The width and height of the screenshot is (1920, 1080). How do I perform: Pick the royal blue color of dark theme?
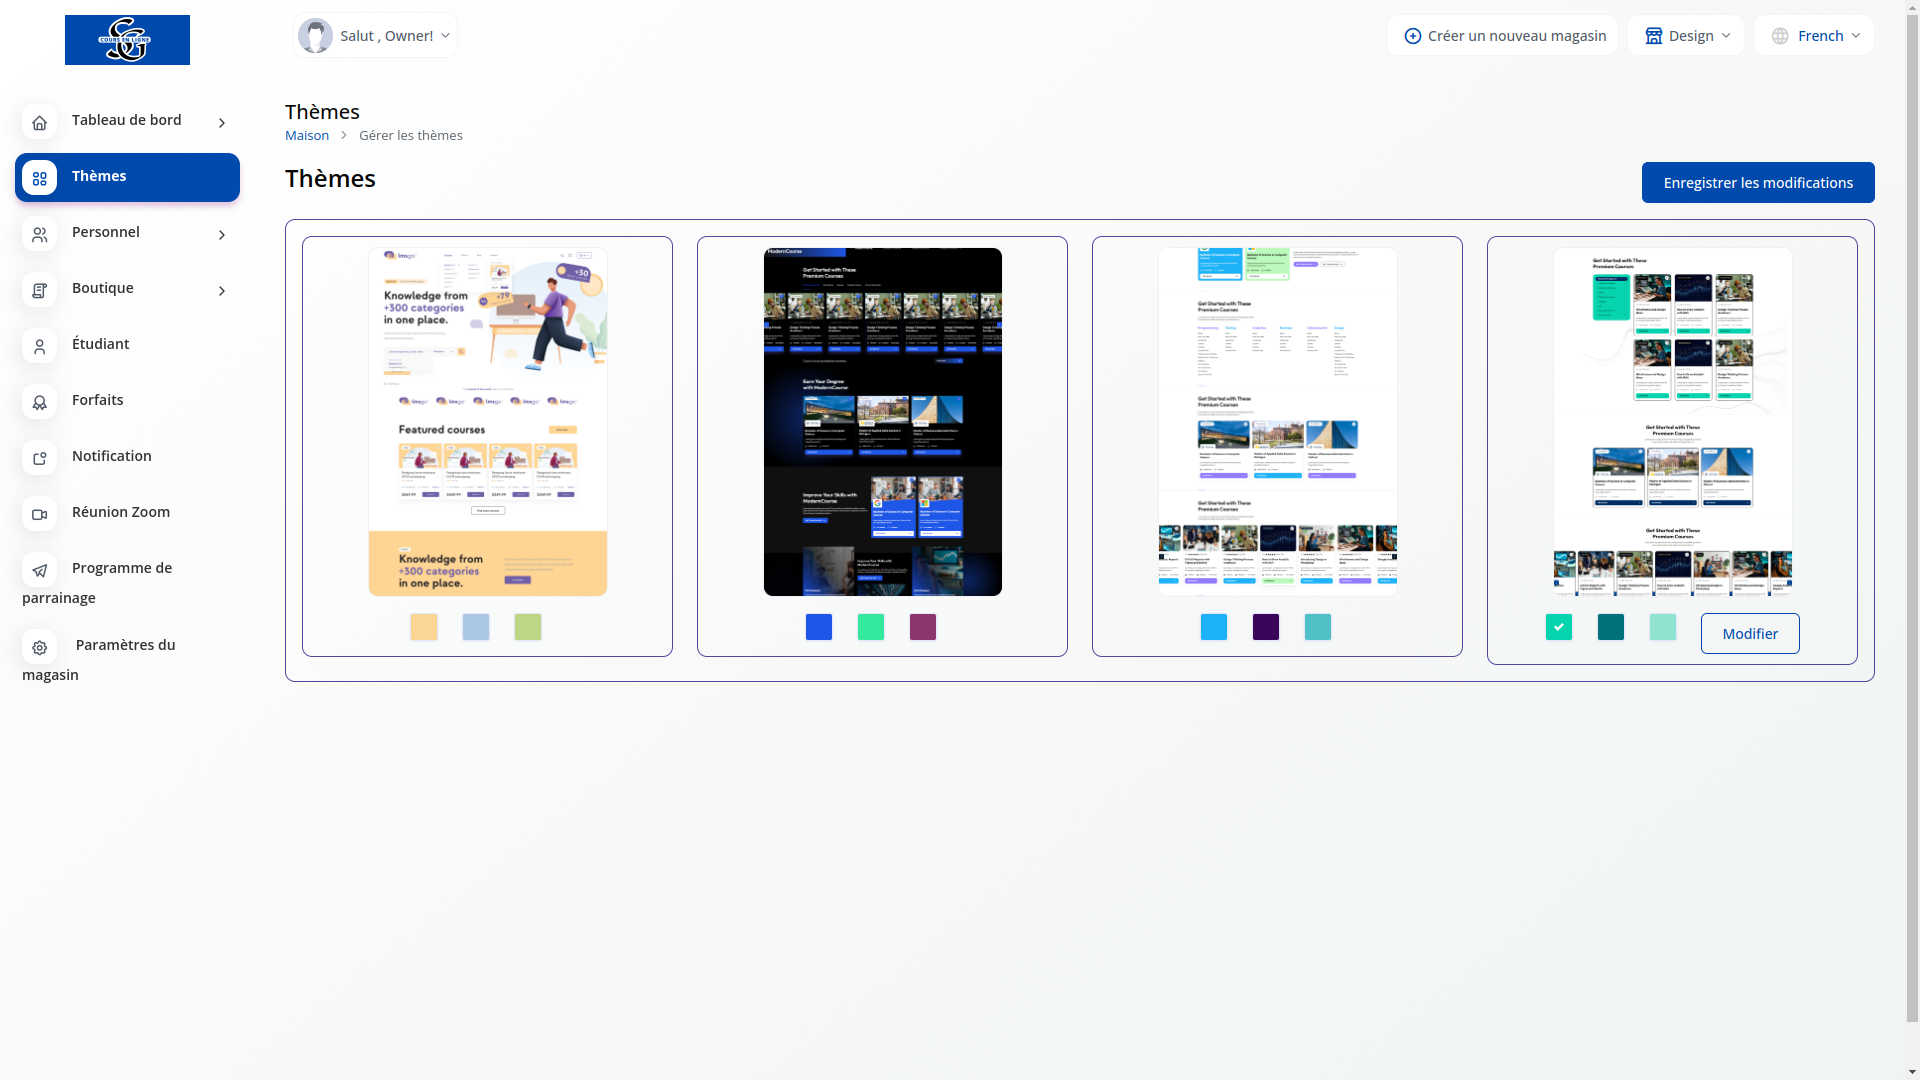[818, 627]
